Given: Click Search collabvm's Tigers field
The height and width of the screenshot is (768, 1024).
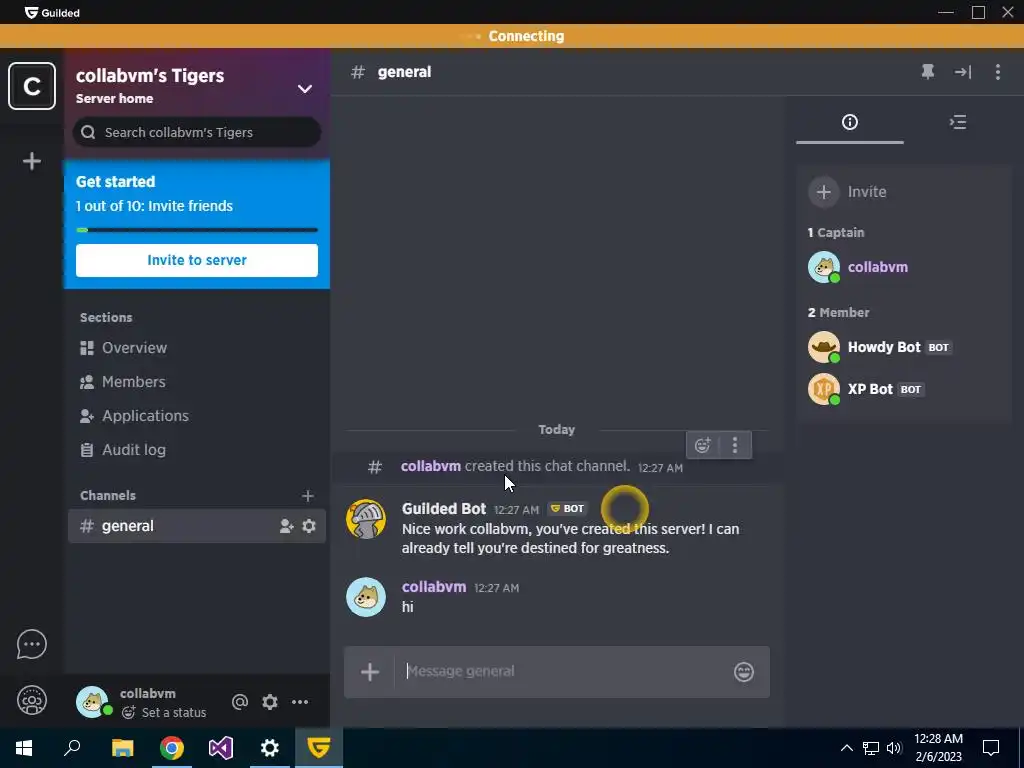Looking at the screenshot, I should tap(197, 133).
